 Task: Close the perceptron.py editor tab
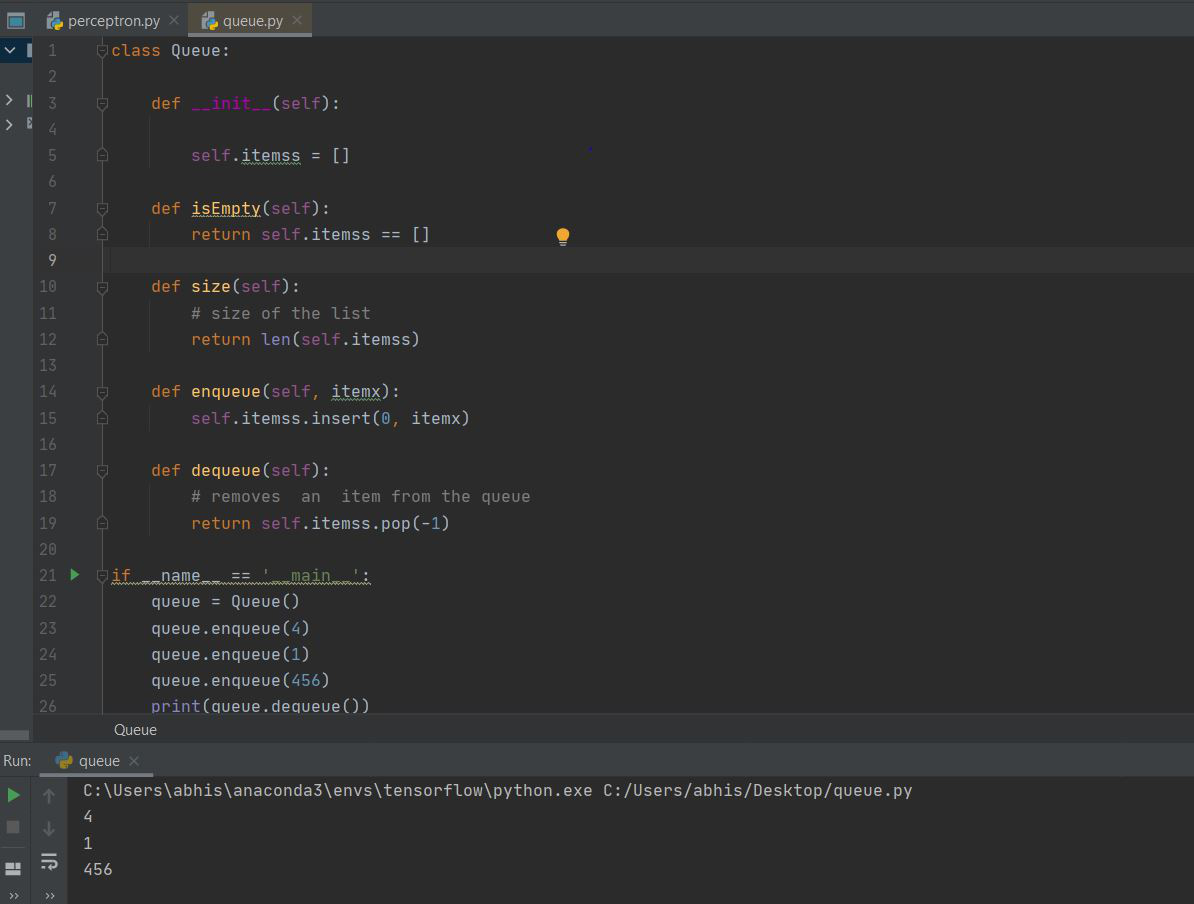point(174,20)
